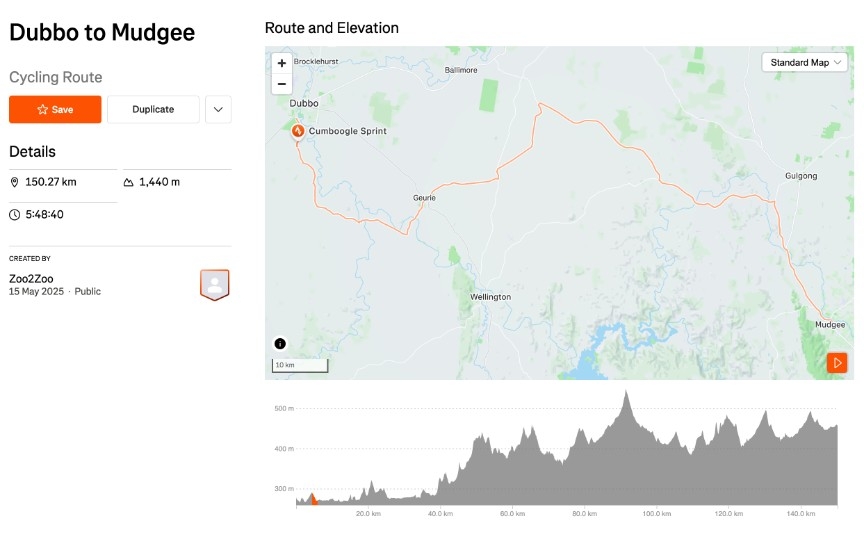864x540 pixels.
Task: Click the Wellington town label on map
Action: 490,297
